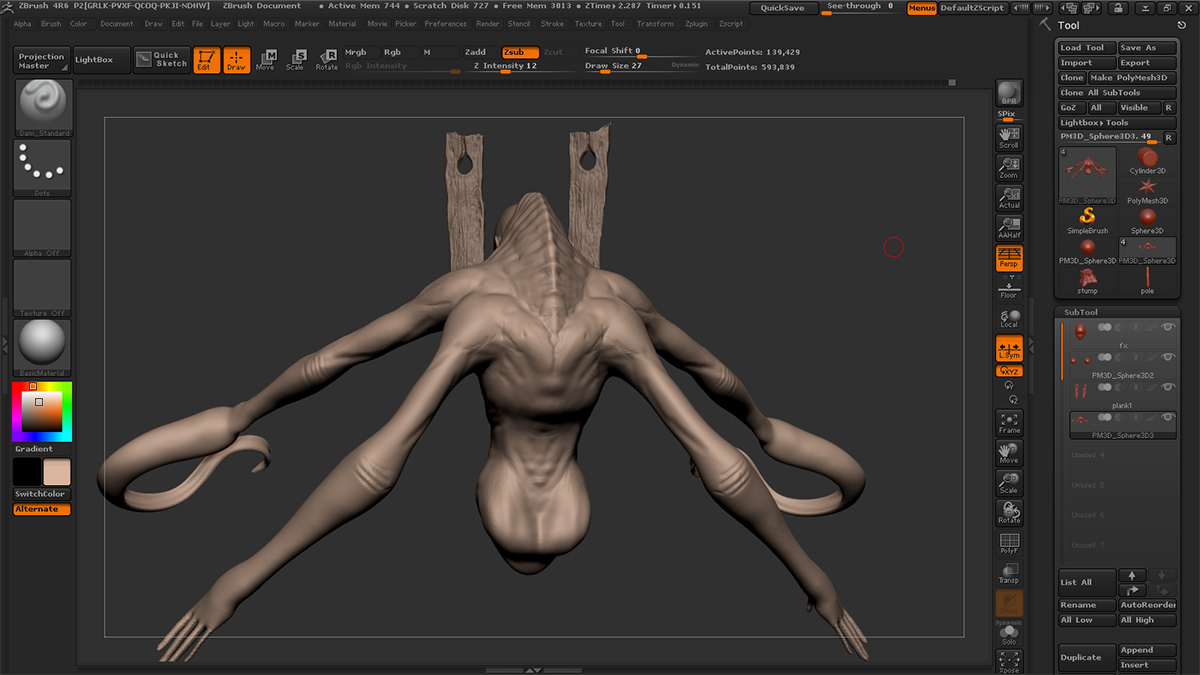Screen dimensions: 1200x675
Task: Select the PolyMesh3D star tool
Action: click(1147, 191)
